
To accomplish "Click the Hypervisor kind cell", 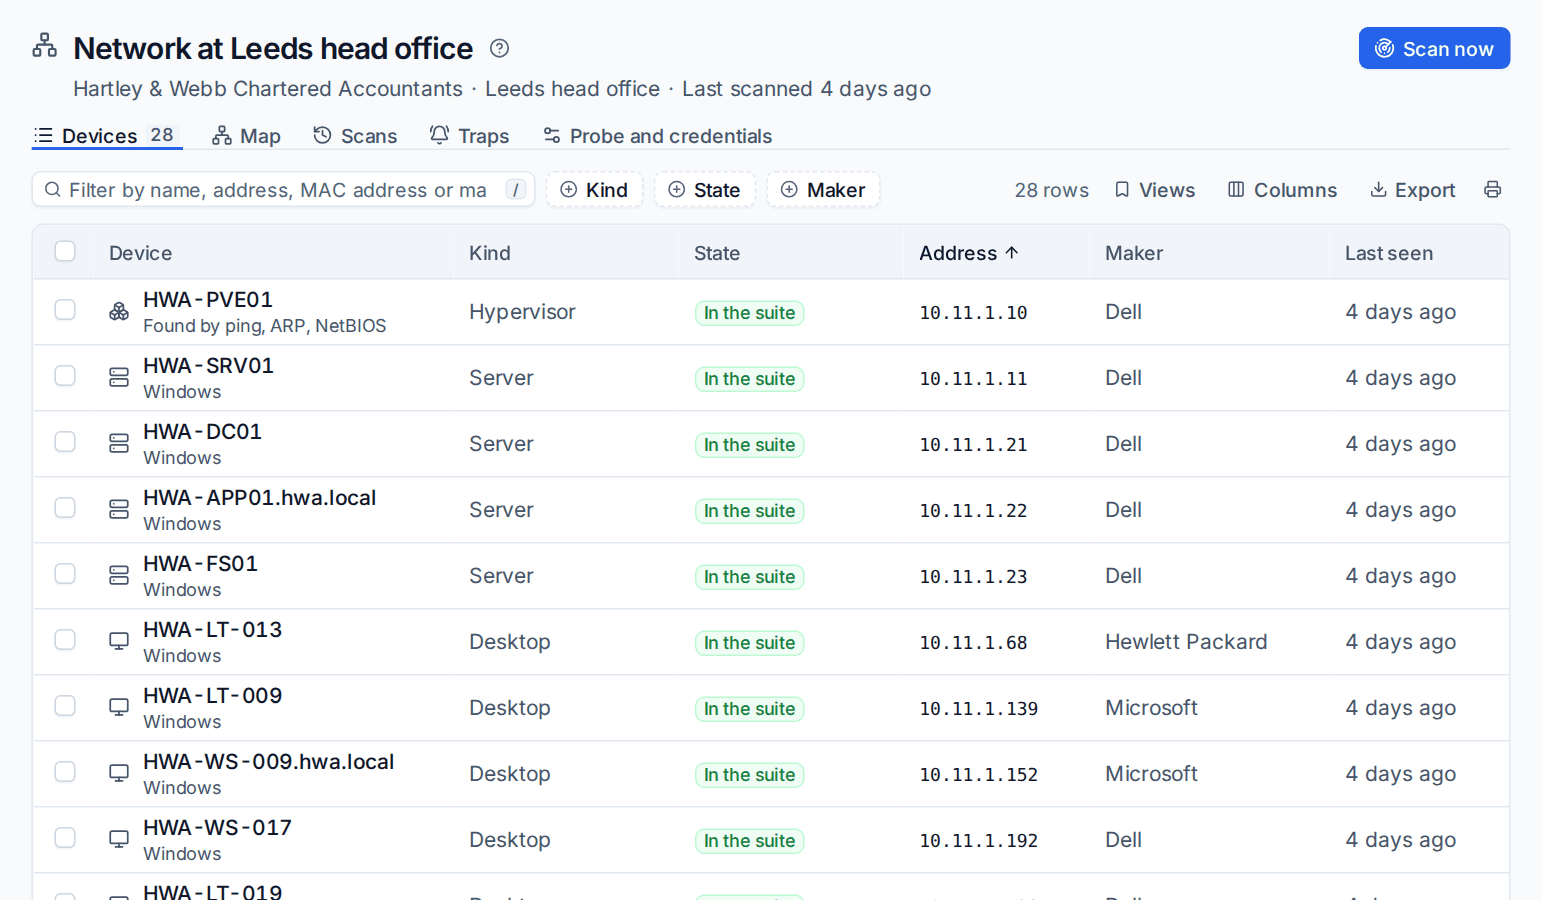I will tap(522, 312).
